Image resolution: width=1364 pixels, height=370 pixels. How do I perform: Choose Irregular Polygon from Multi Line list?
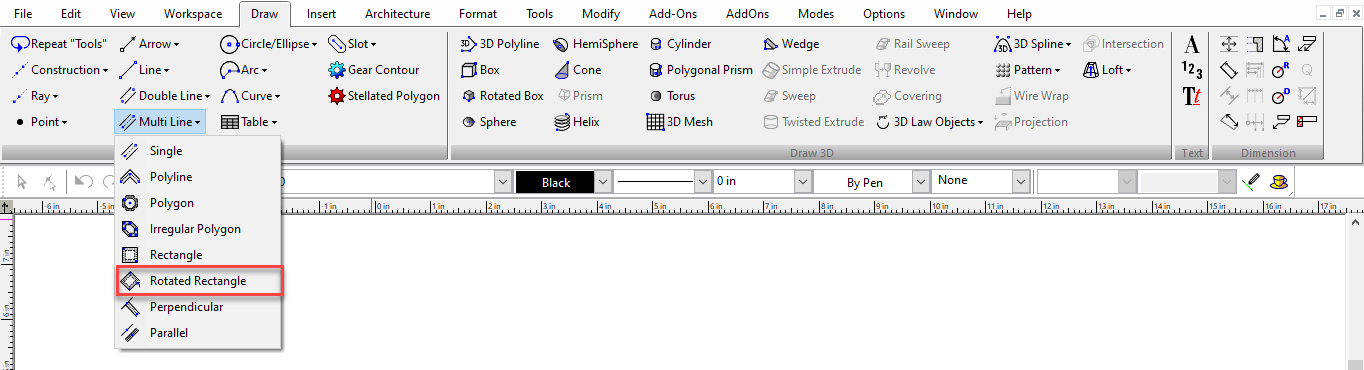point(195,229)
